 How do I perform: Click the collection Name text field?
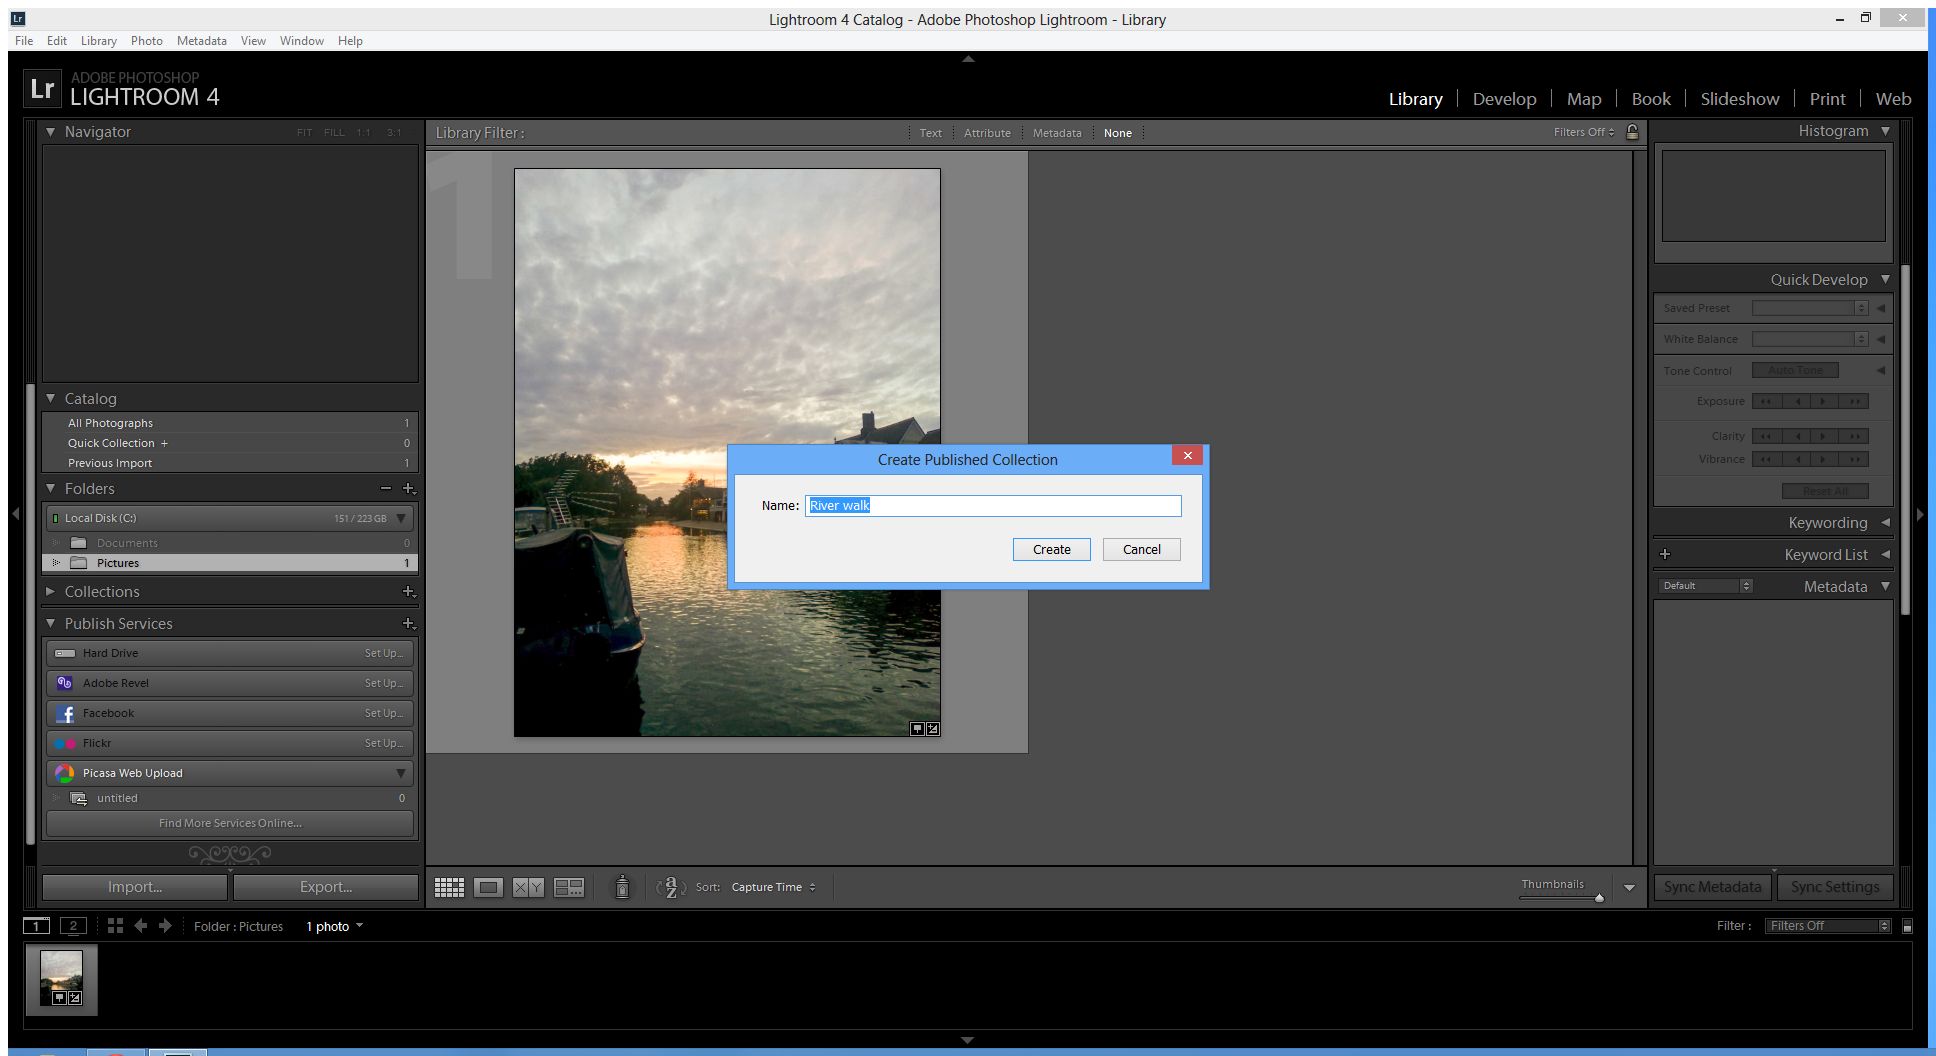(x=992, y=506)
